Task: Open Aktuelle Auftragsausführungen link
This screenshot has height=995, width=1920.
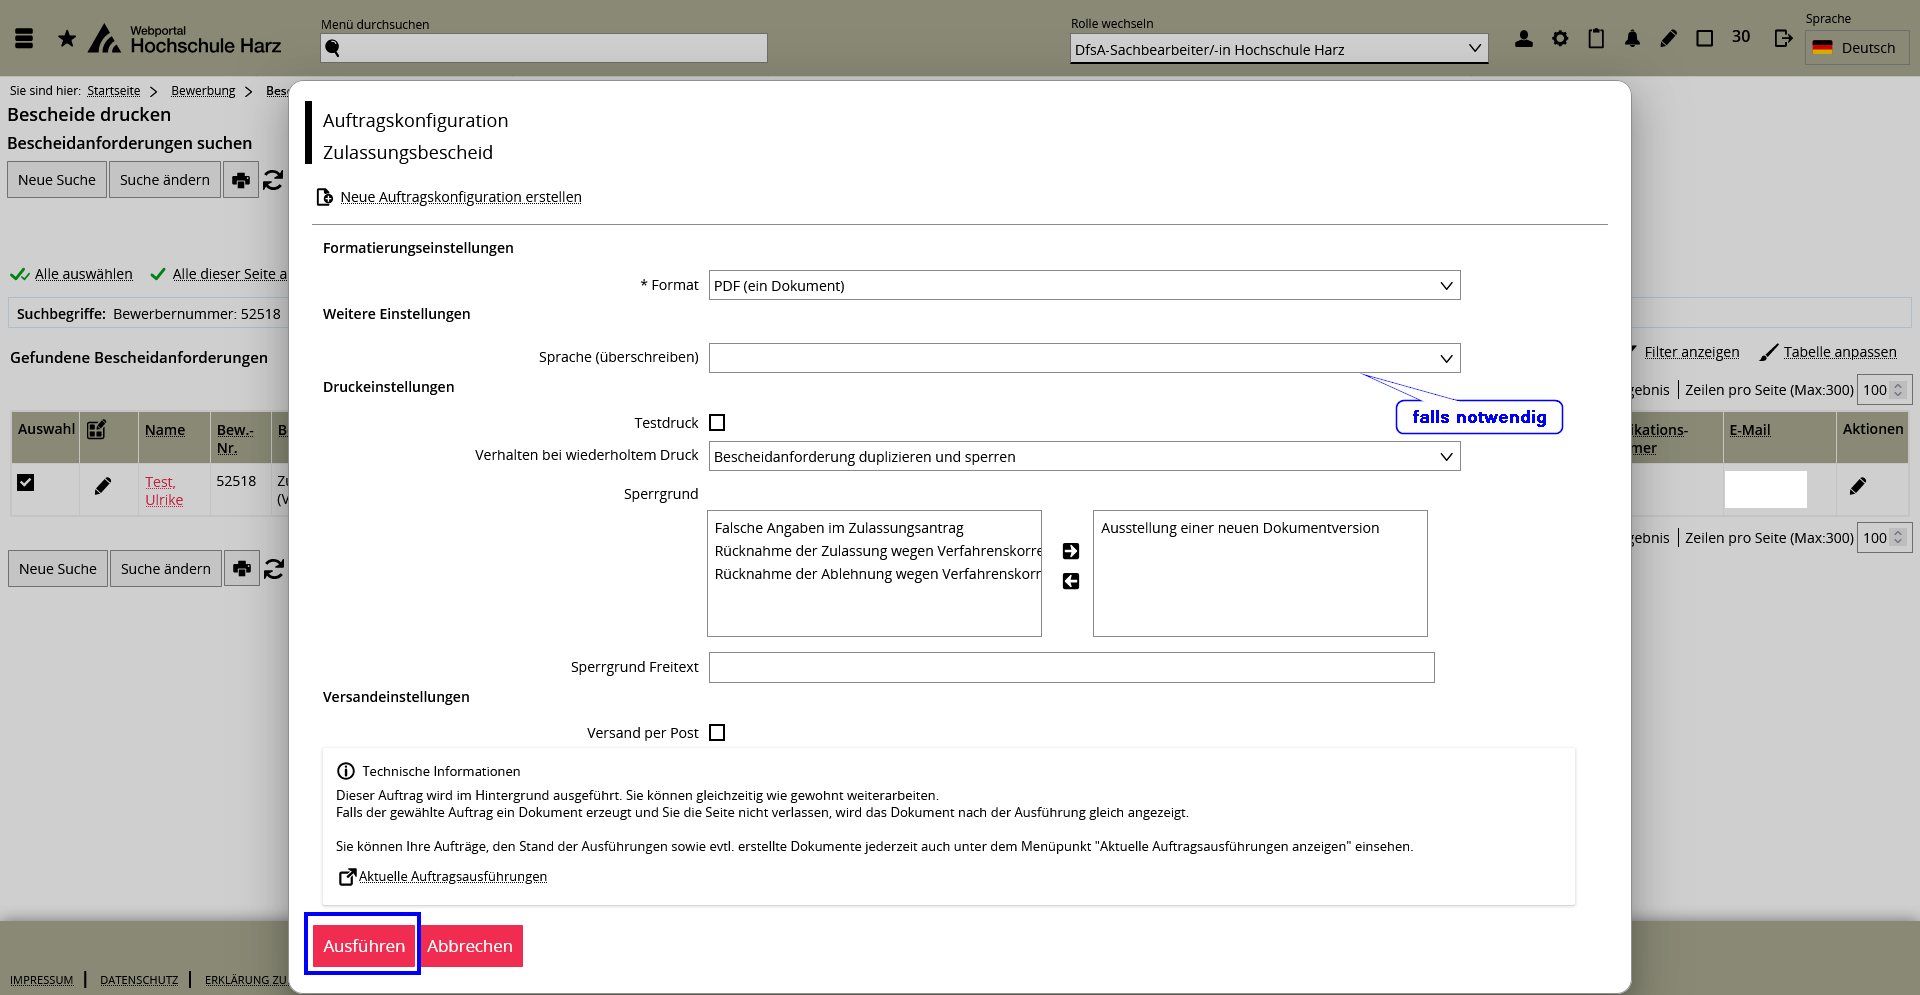Action: [452, 877]
